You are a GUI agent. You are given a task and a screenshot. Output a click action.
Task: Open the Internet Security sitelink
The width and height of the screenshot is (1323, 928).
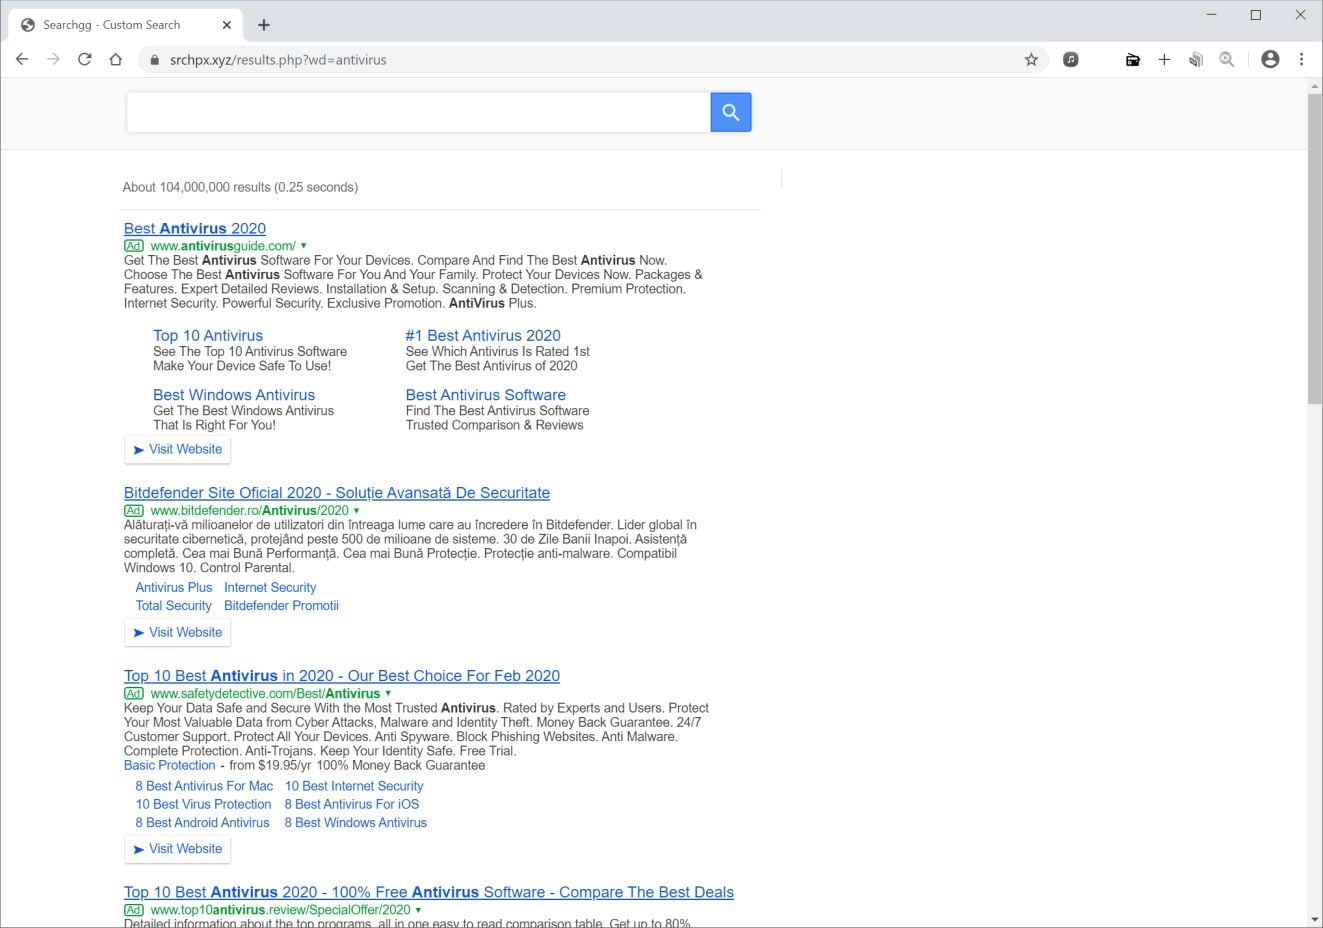(x=270, y=588)
